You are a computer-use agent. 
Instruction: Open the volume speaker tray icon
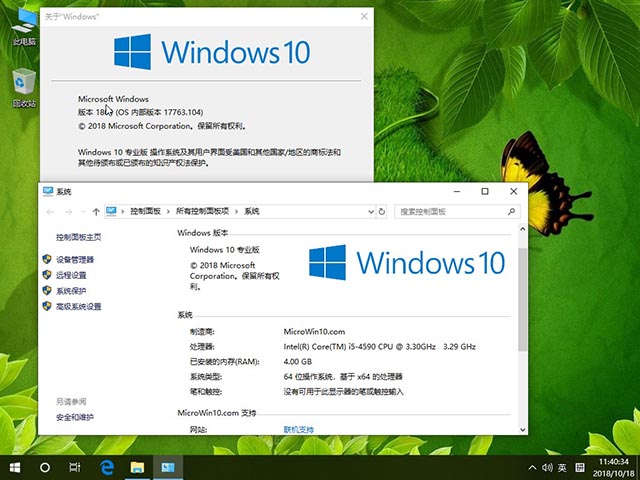(547, 468)
